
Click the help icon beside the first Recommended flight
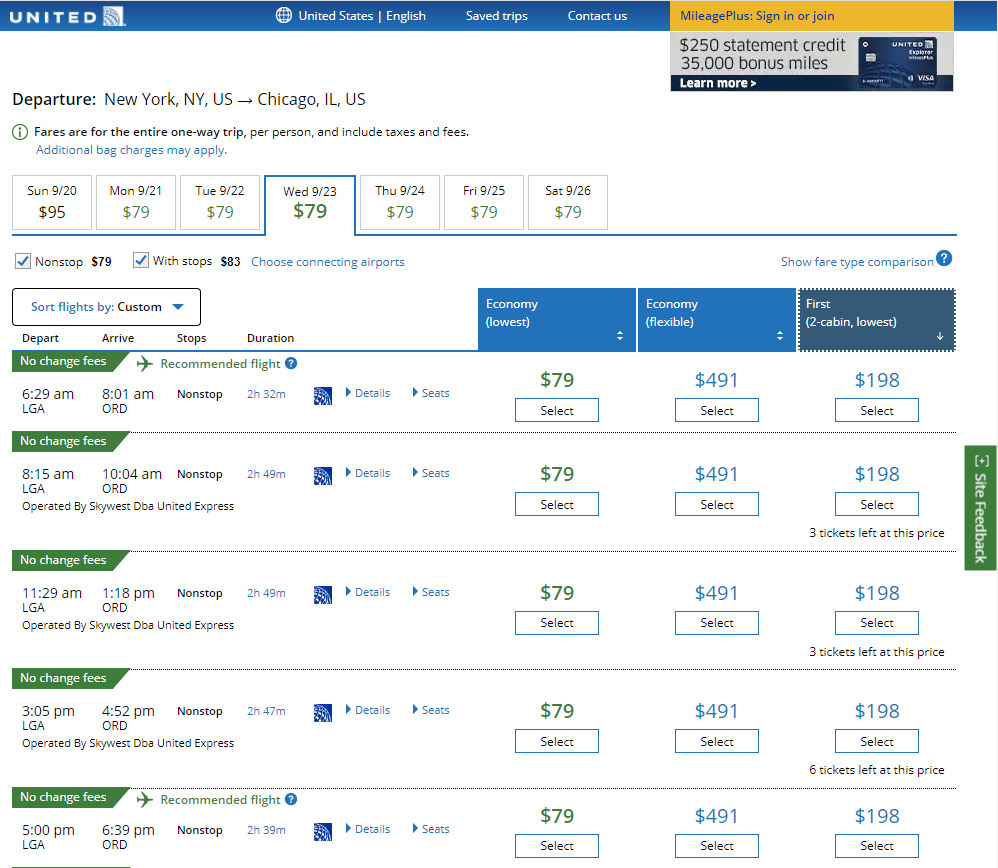[291, 363]
